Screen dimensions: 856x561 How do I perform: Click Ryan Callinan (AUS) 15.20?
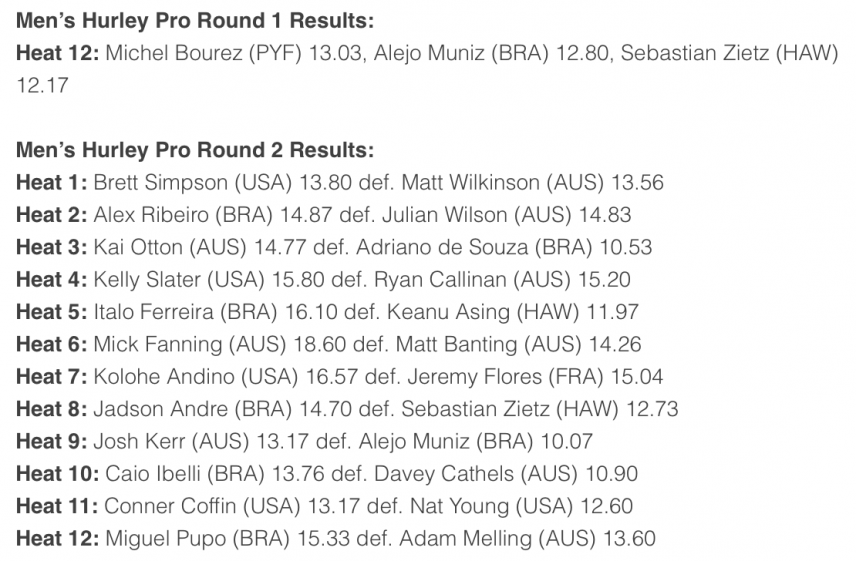coord(502,279)
